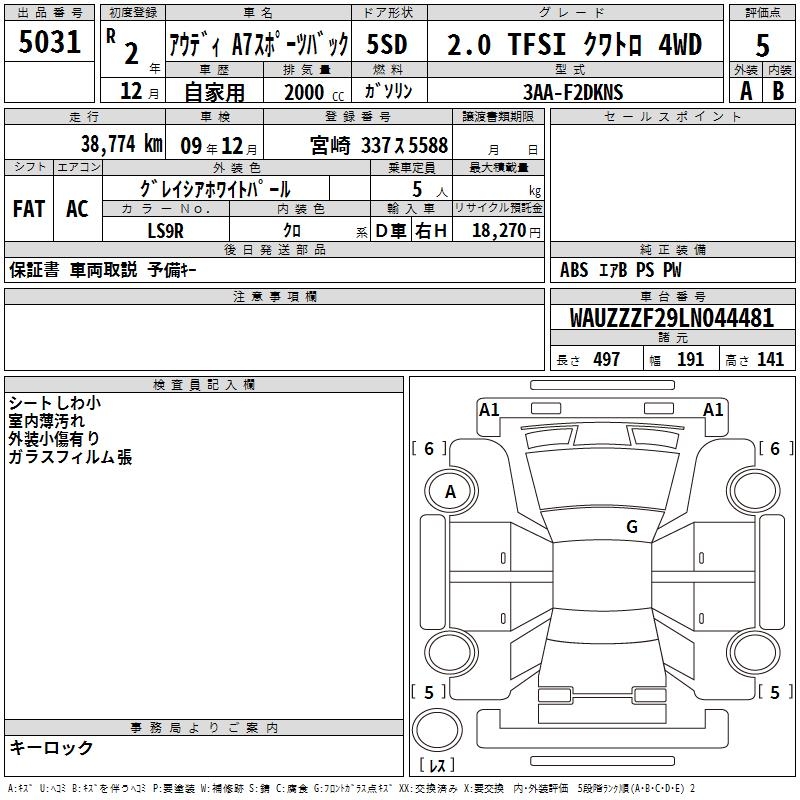
Task: Select the A1 mark at left bumper corner
Action: pyautogui.click(x=489, y=409)
